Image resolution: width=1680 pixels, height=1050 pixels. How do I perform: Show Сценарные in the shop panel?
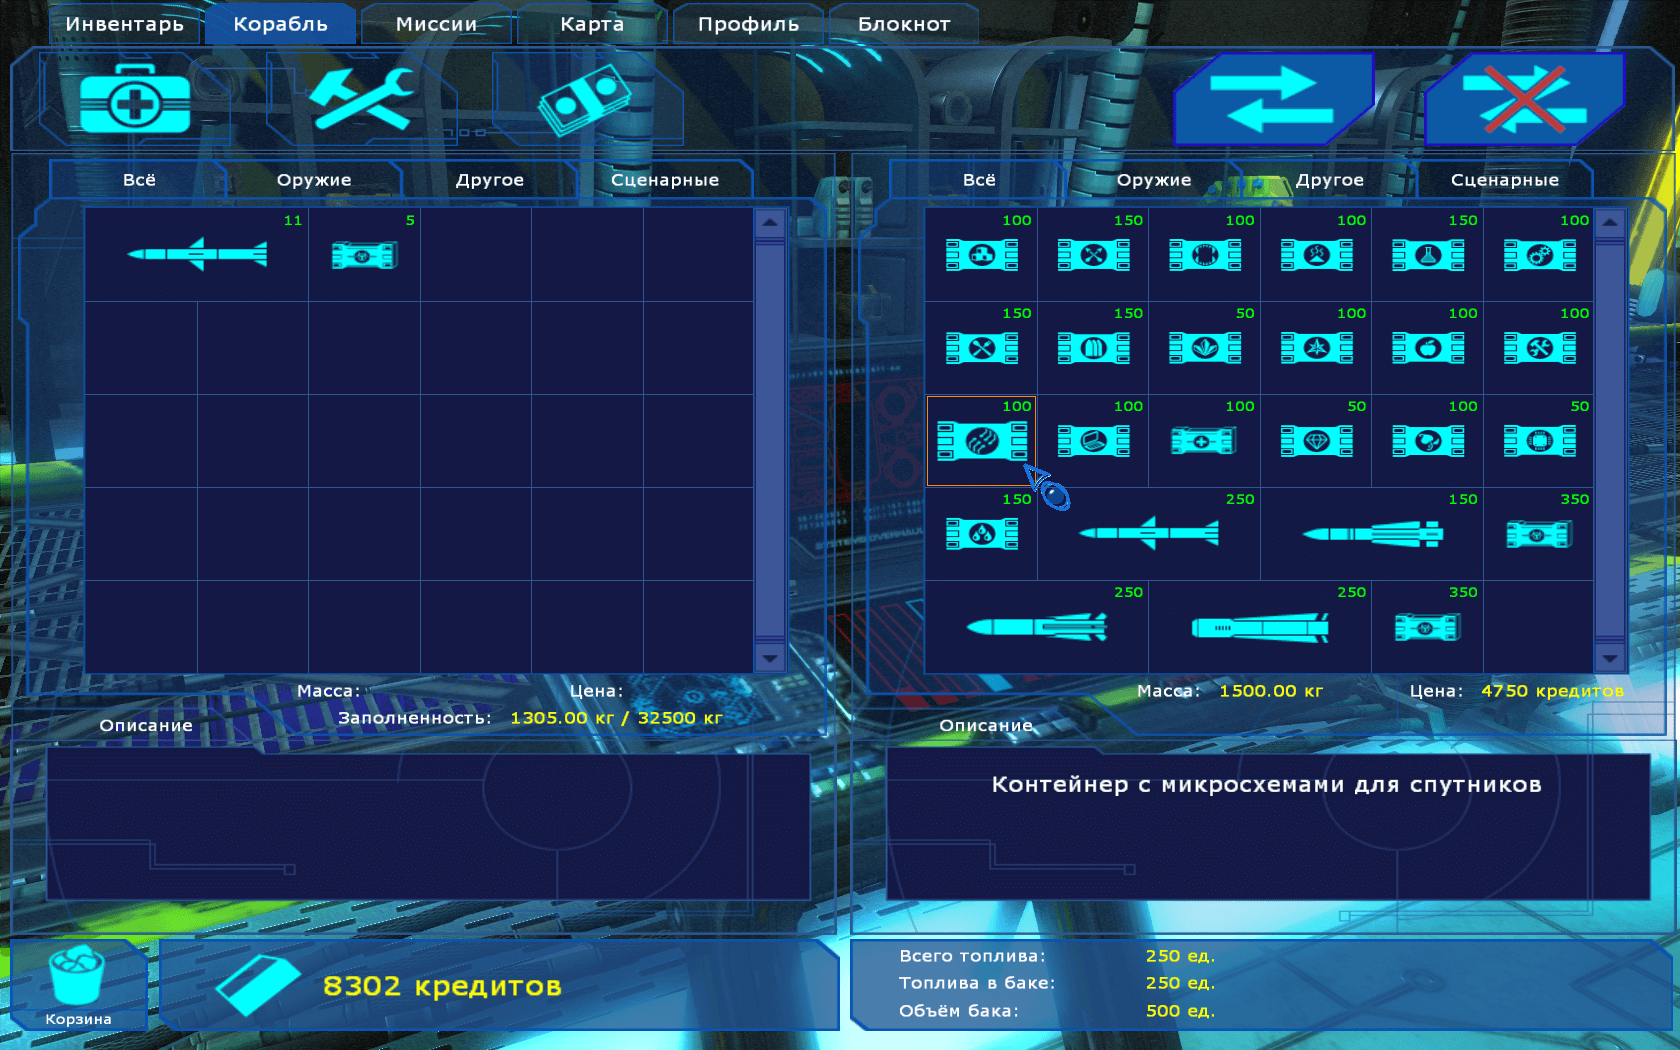[x=1505, y=180]
